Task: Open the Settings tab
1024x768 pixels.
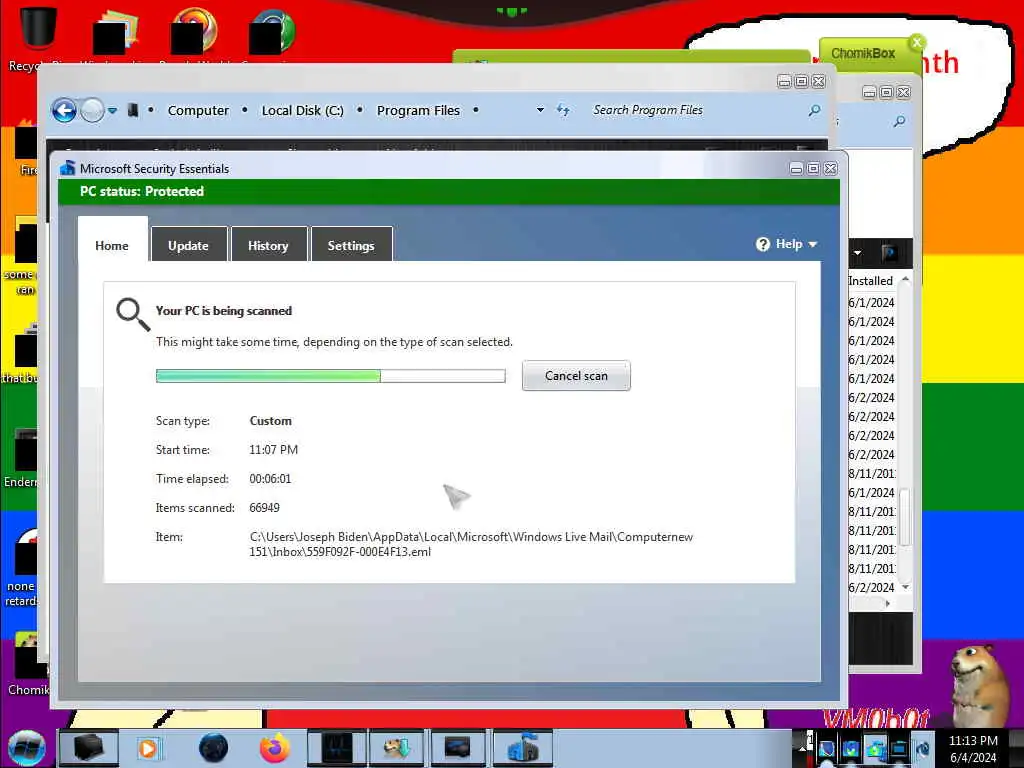Action: pos(351,246)
